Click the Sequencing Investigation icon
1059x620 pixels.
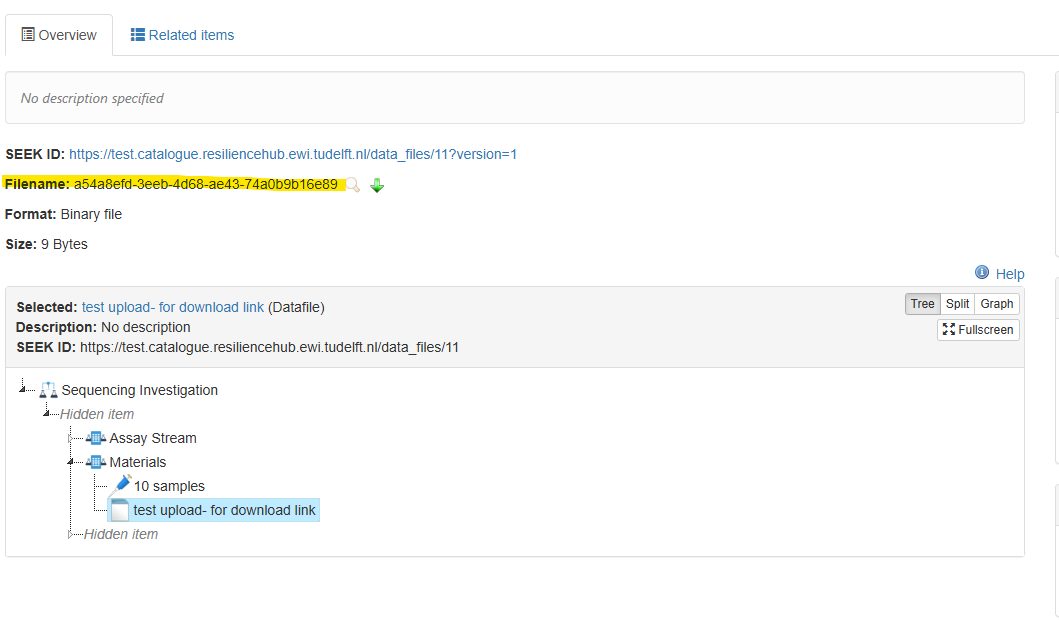(49, 390)
